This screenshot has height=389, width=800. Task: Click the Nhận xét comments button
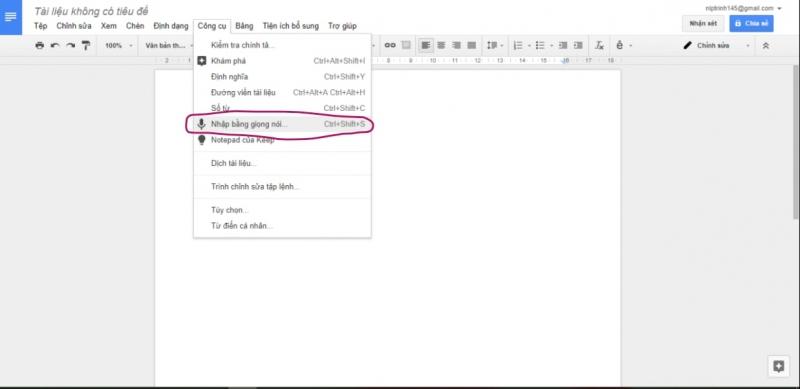pyautogui.click(x=703, y=23)
